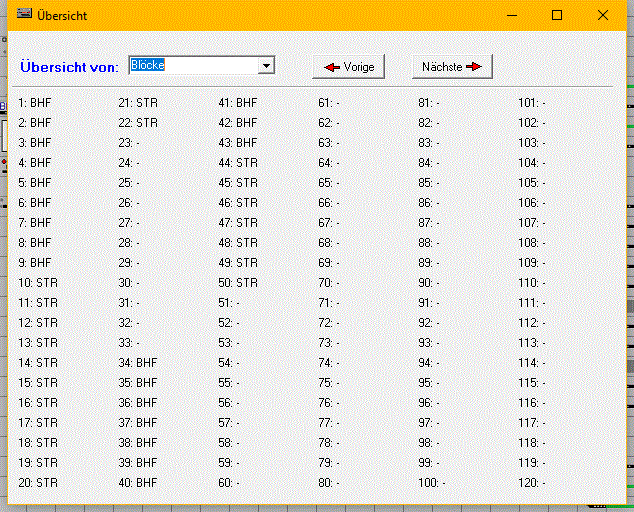Select entry "10: STR"

pyautogui.click(x=38, y=283)
